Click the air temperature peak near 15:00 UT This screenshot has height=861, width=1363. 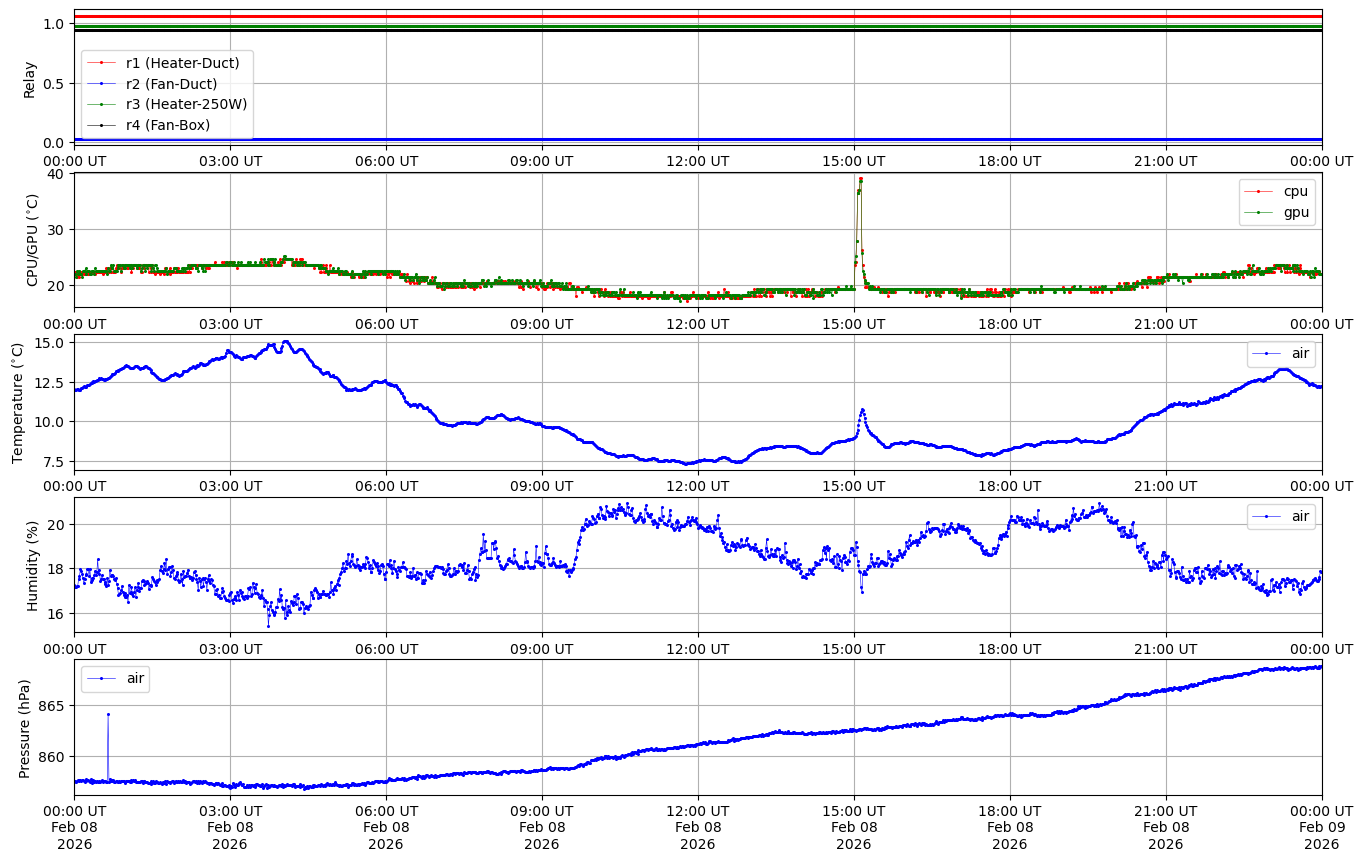tap(862, 409)
